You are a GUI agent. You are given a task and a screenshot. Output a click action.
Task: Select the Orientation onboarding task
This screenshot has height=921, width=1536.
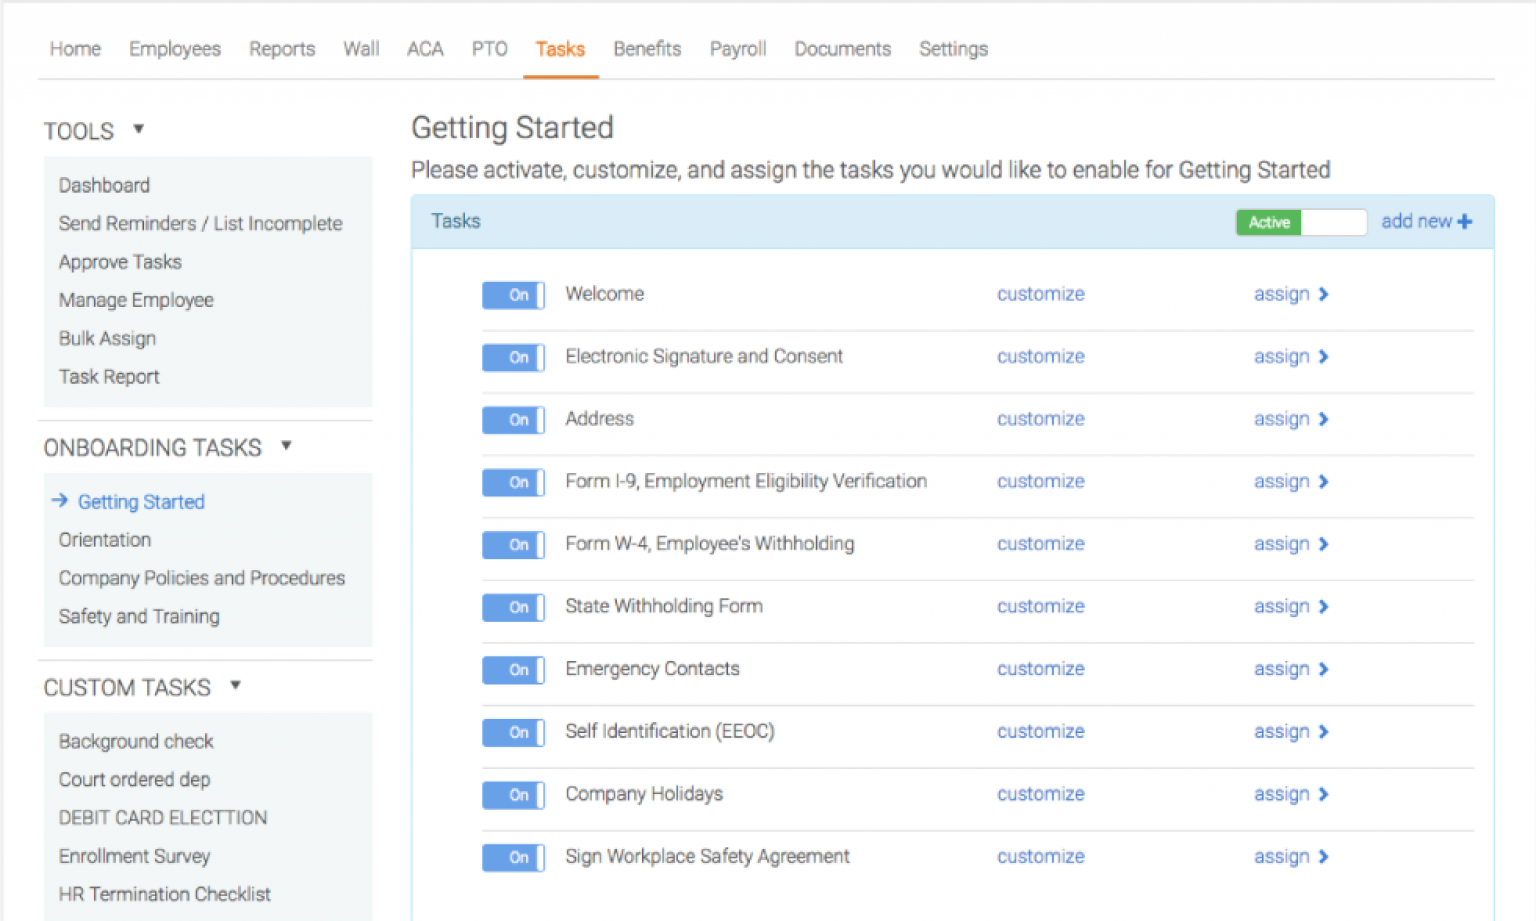(104, 539)
